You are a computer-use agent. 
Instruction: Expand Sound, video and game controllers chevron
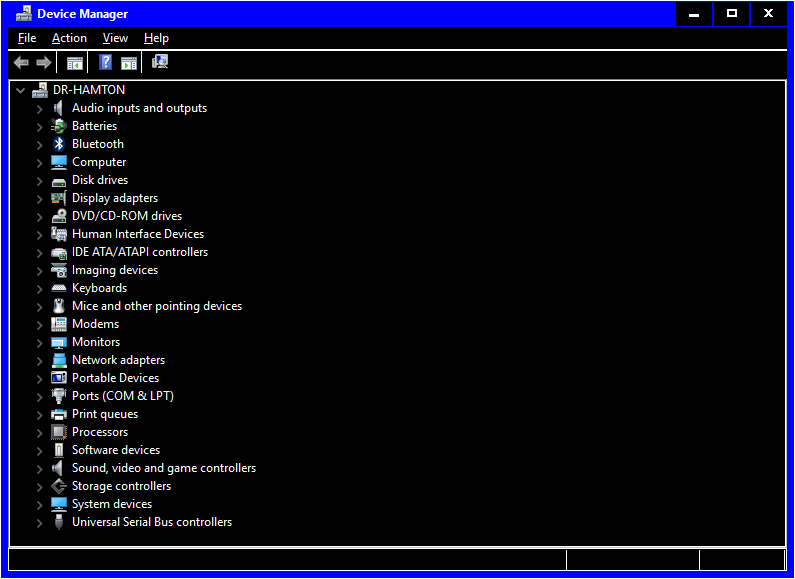pos(40,469)
